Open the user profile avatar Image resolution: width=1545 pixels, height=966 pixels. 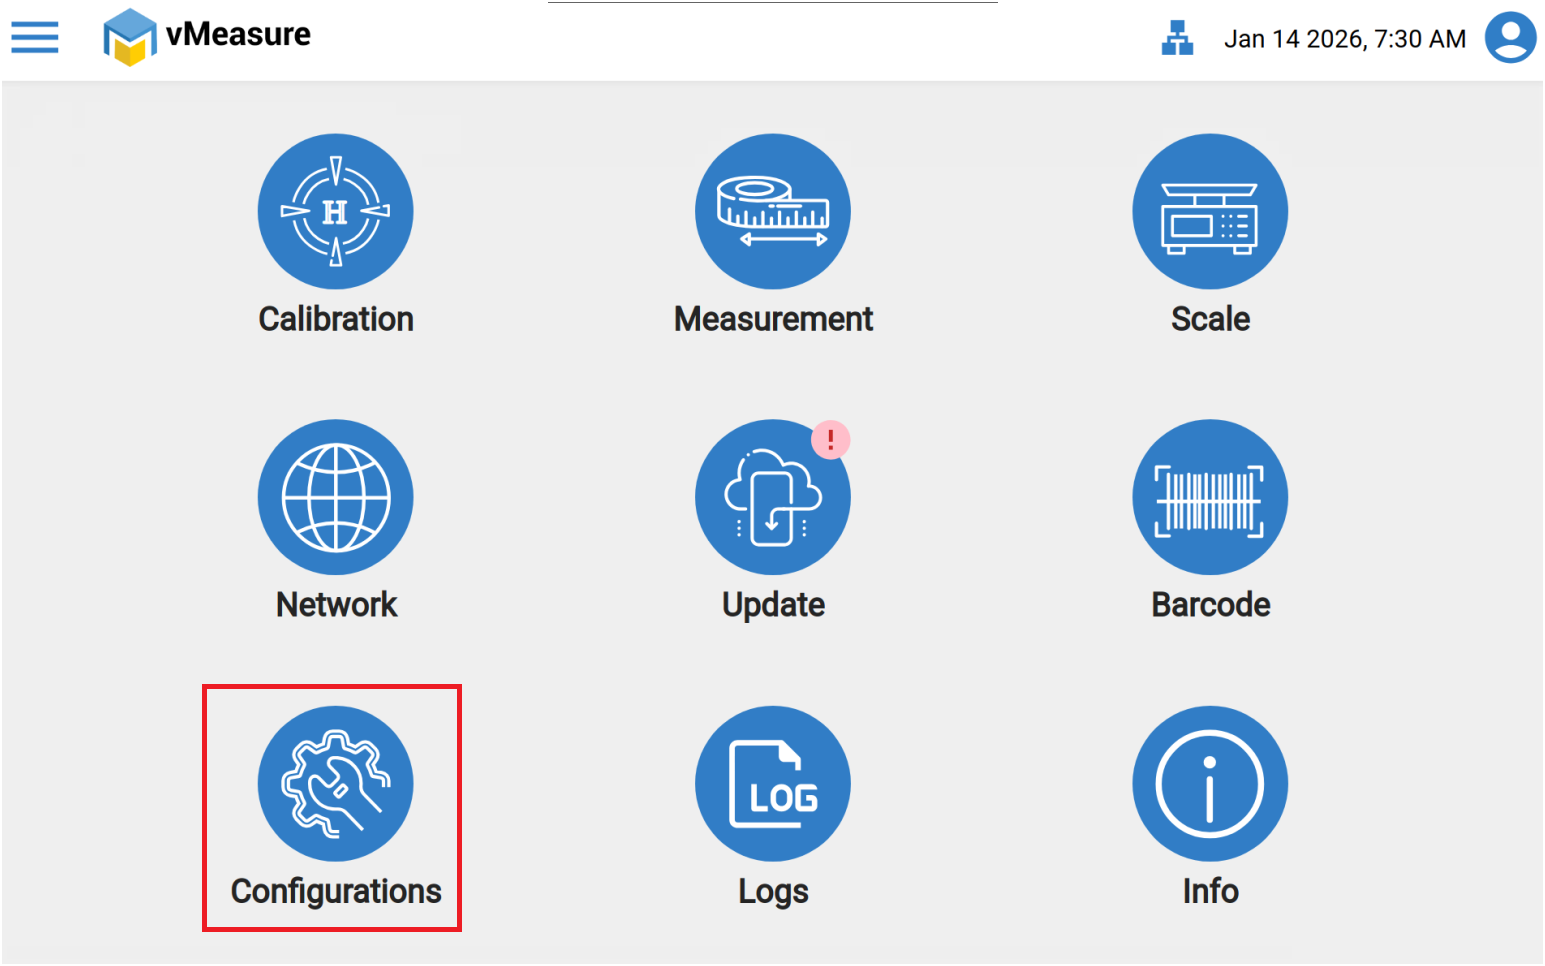tap(1510, 38)
